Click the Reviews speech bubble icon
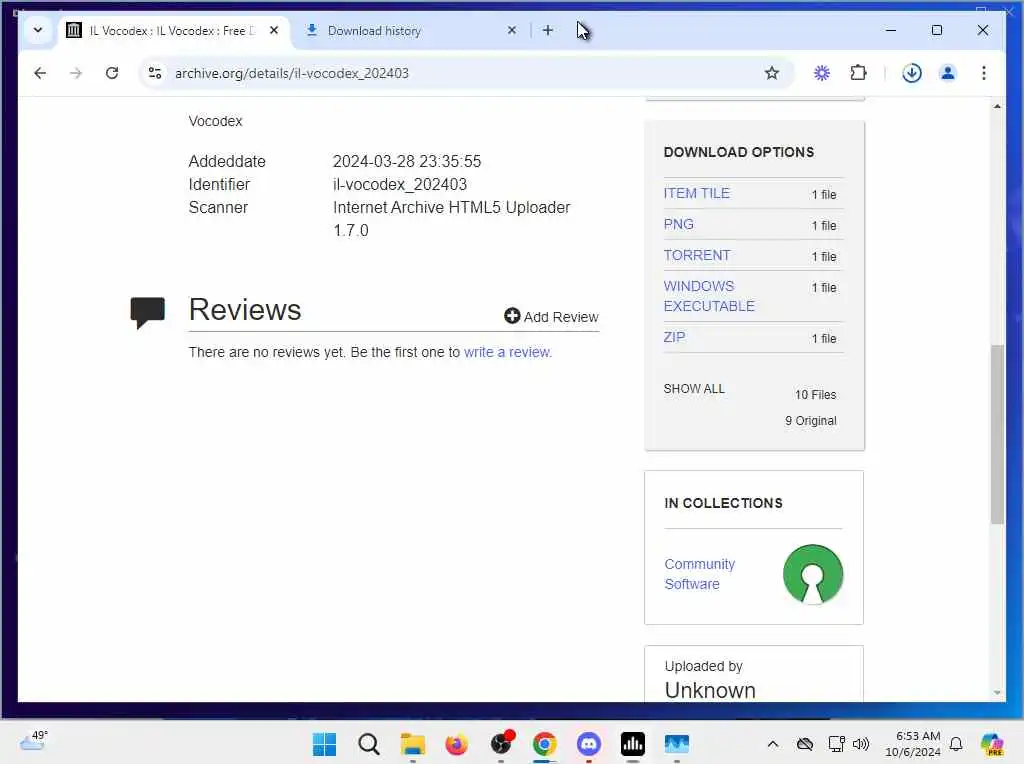This screenshot has height=764, width=1024. point(148,313)
